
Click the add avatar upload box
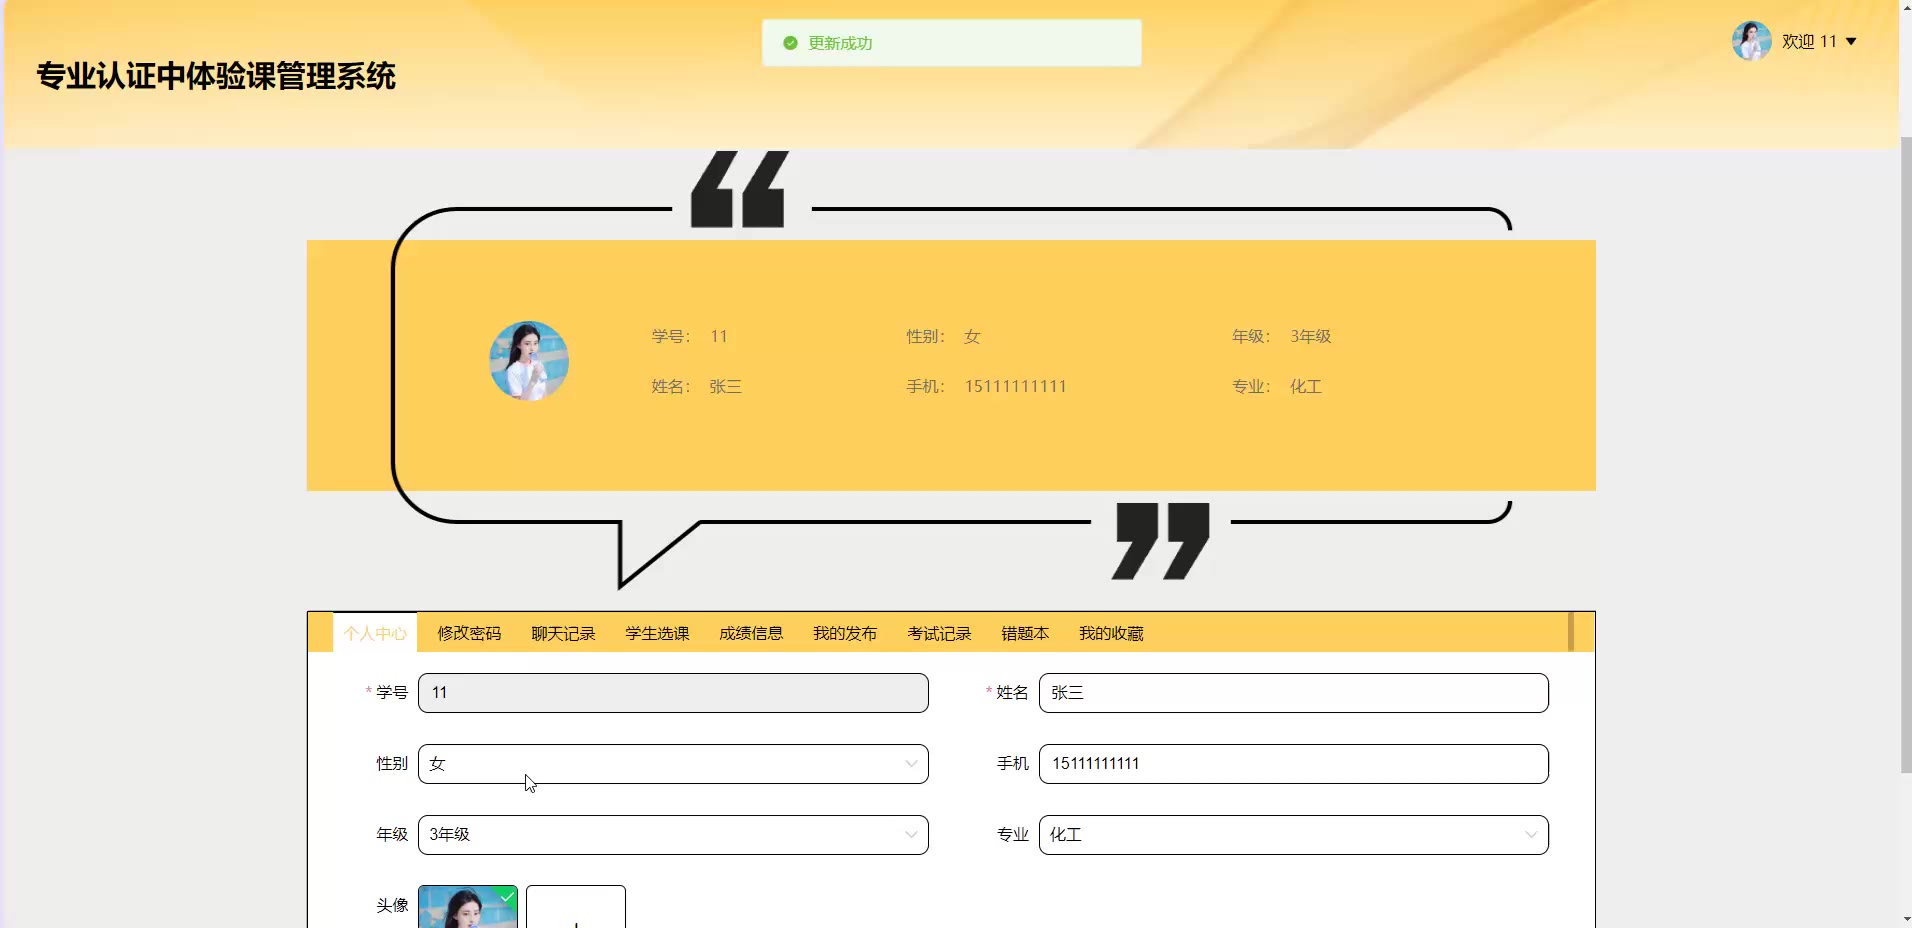coord(576,907)
